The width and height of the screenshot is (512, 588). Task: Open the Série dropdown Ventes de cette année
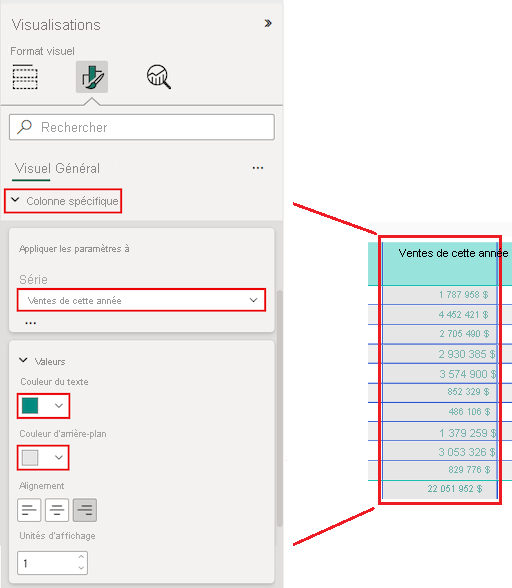coord(141,300)
